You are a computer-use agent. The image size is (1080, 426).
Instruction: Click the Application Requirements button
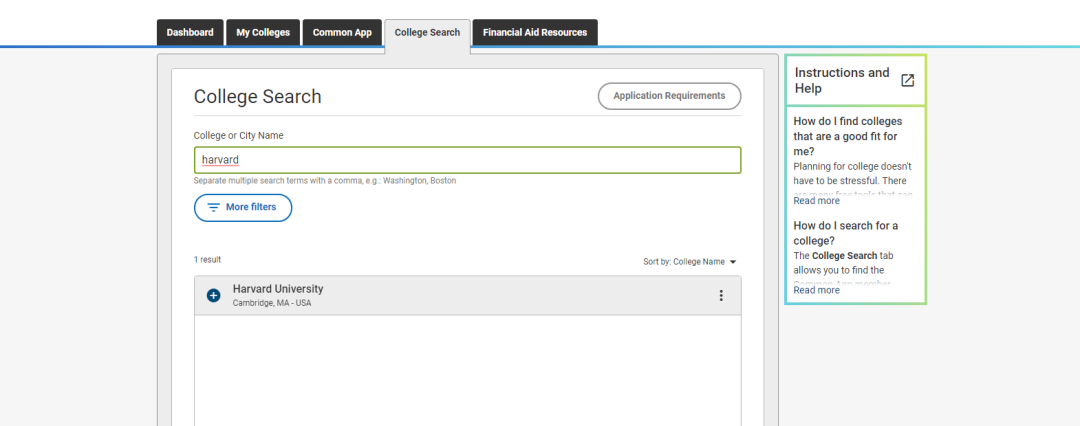pyautogui.click(x=669, y=96)
